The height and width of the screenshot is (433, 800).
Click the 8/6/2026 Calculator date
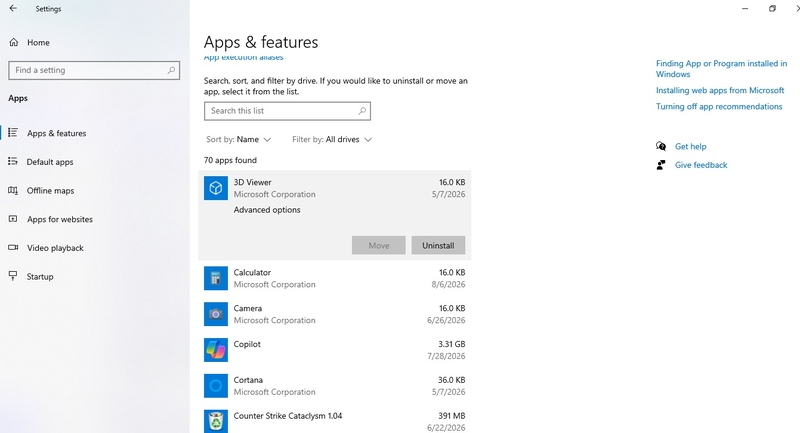click(448, 285)
